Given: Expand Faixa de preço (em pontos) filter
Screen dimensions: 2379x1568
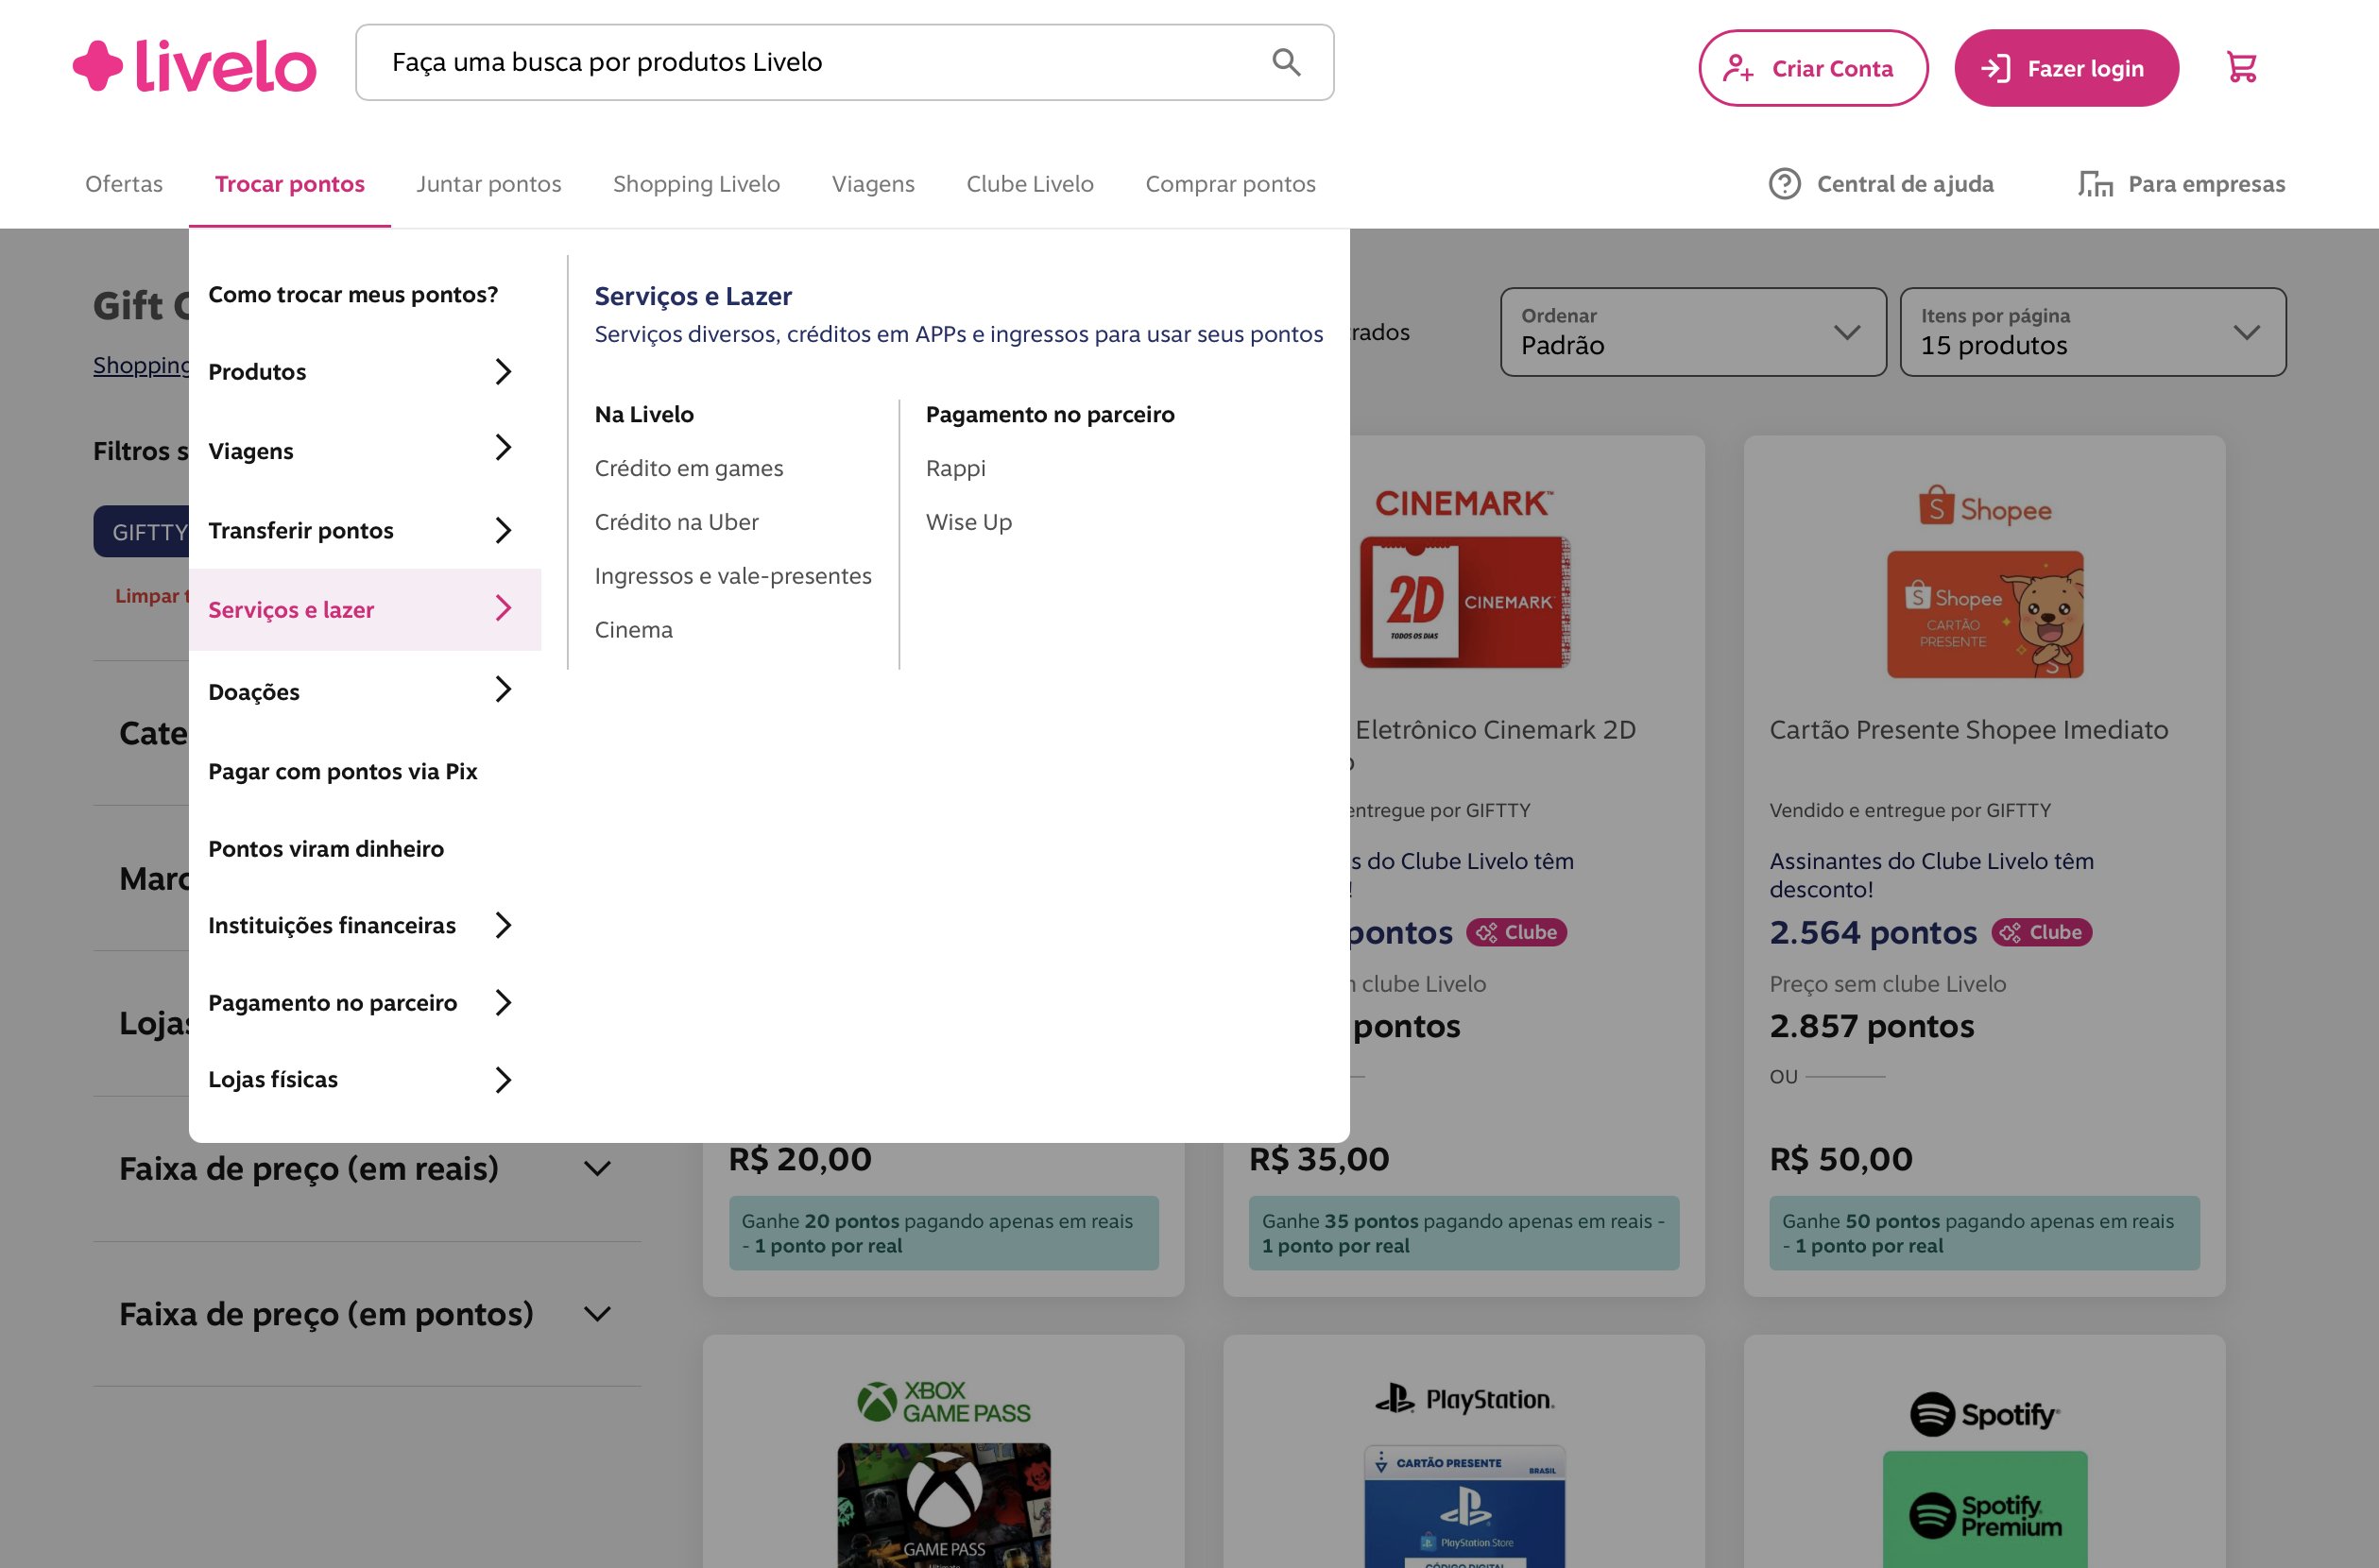Looking at the screenshot, I should (x=367, y=1314).
